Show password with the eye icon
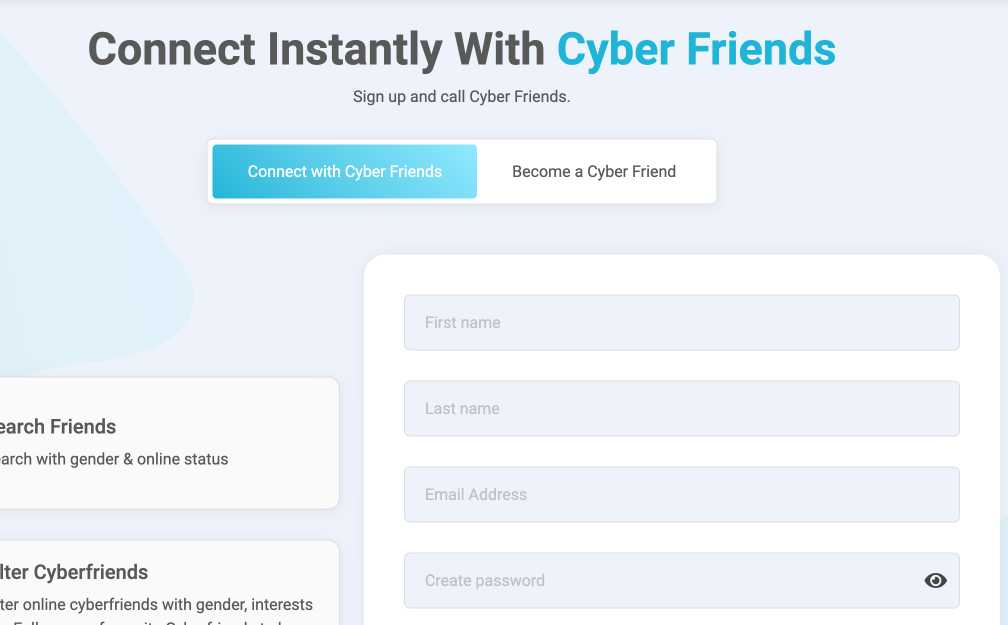This screenshot has width=1008, height=625. point(935,580)
